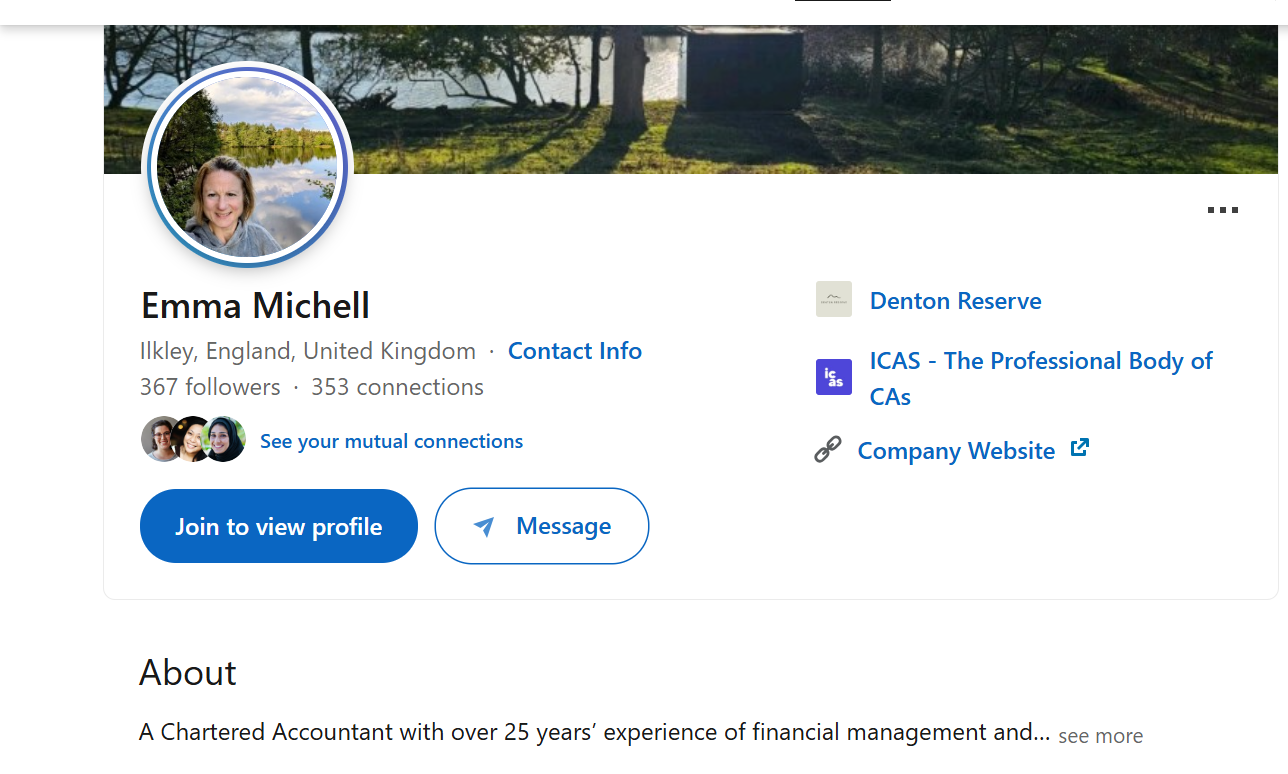
Task: See your mutual connections
Action: pyautogui.click(x=391, y=441)
